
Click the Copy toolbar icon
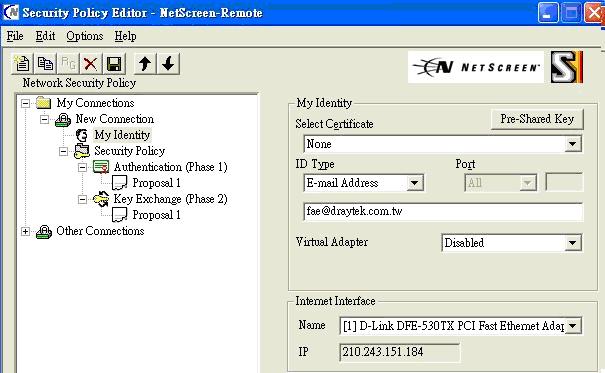point(45,64)
